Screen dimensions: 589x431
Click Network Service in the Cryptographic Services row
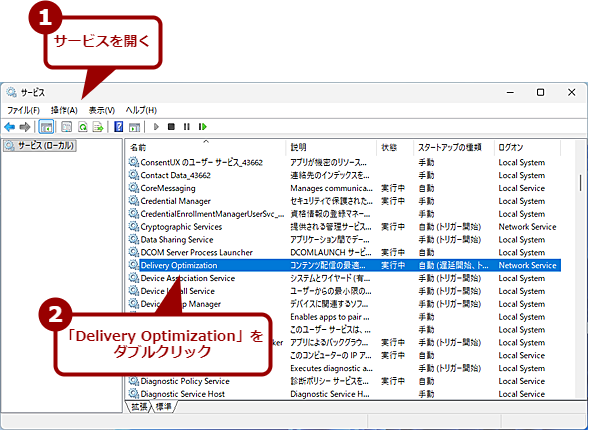[x=527, y=227]
